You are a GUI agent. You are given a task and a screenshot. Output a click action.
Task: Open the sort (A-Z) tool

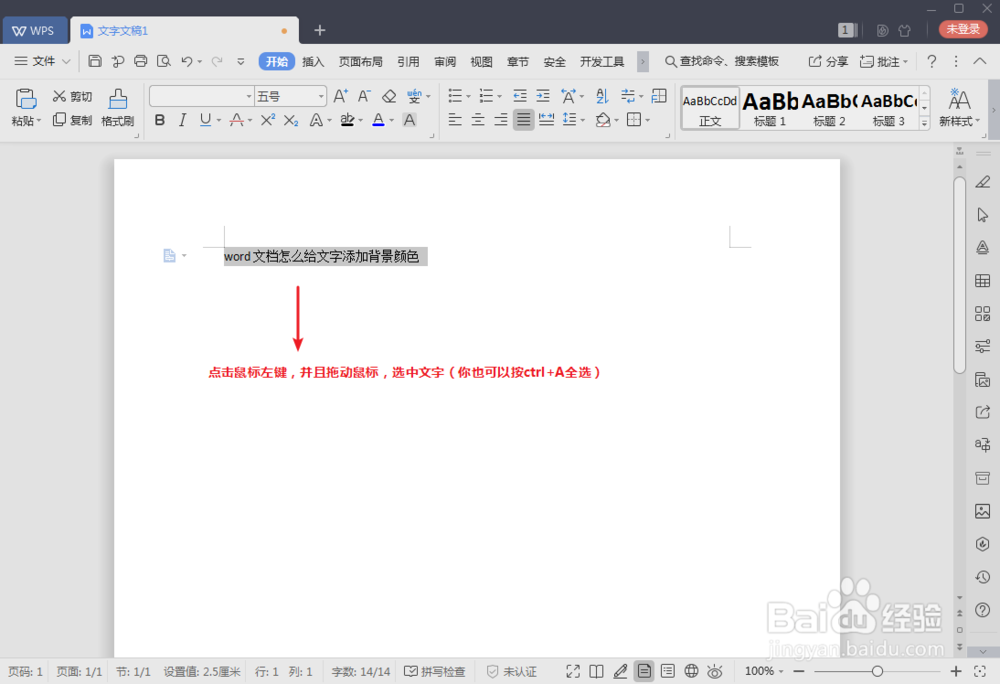pos(603,95)
